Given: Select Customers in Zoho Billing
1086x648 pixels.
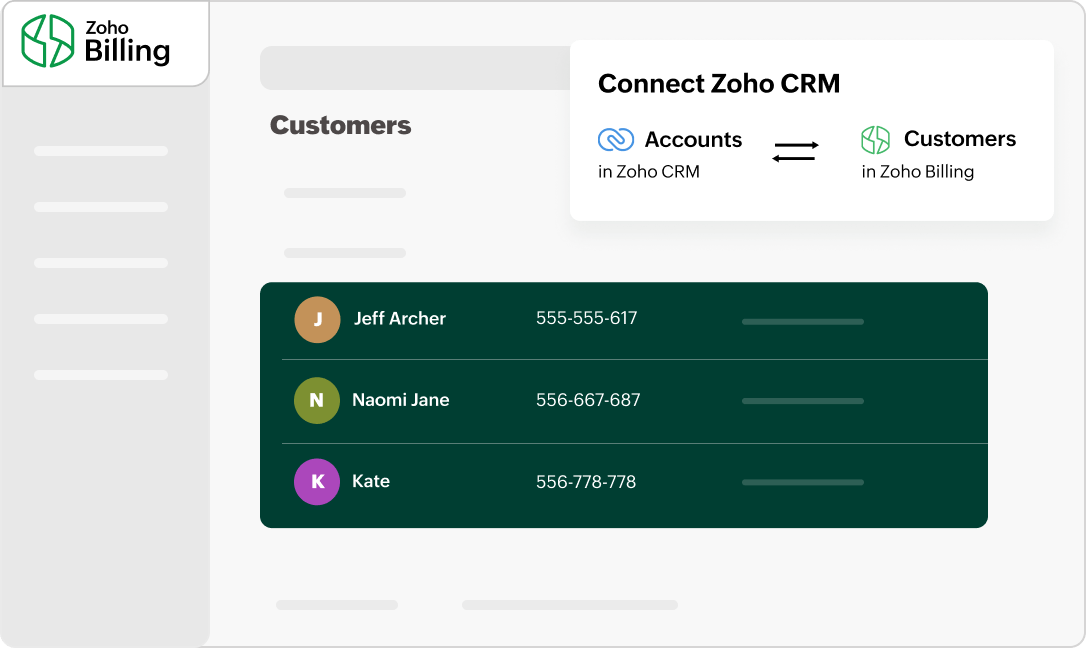Looking at the screenshot, I should tap(959, 139).
